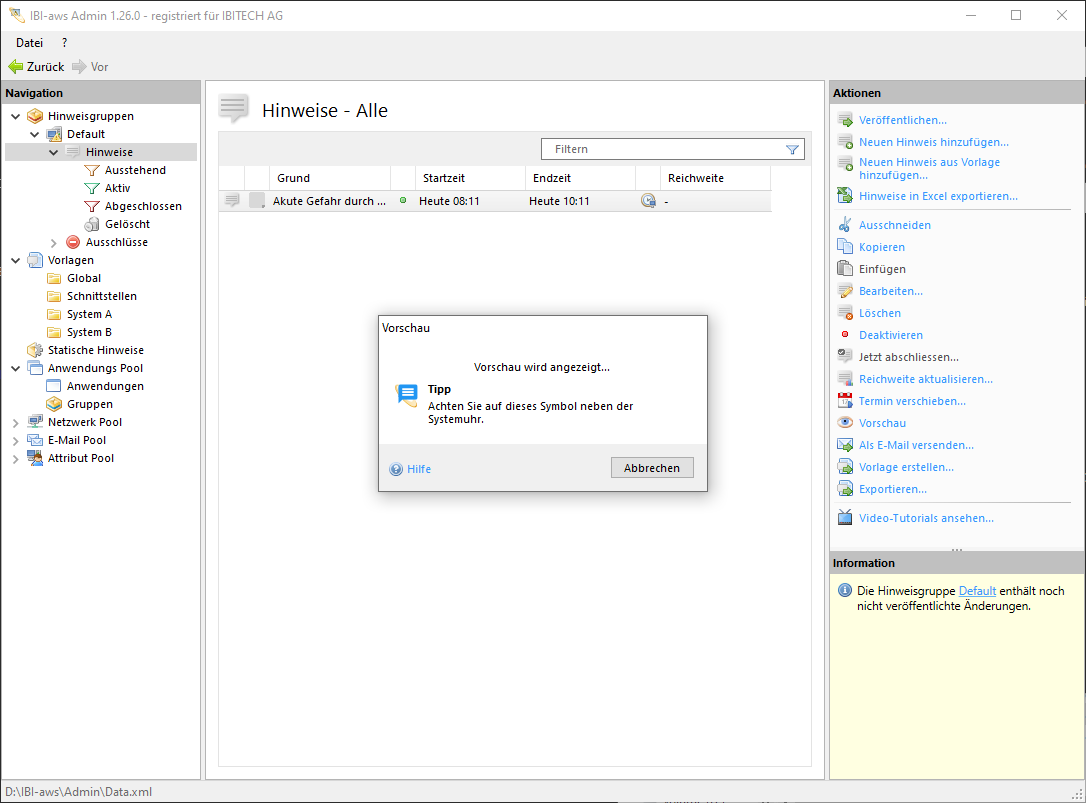Click the Vorschau eye icon
1086x803 pixels.
(x=845, y=423)
